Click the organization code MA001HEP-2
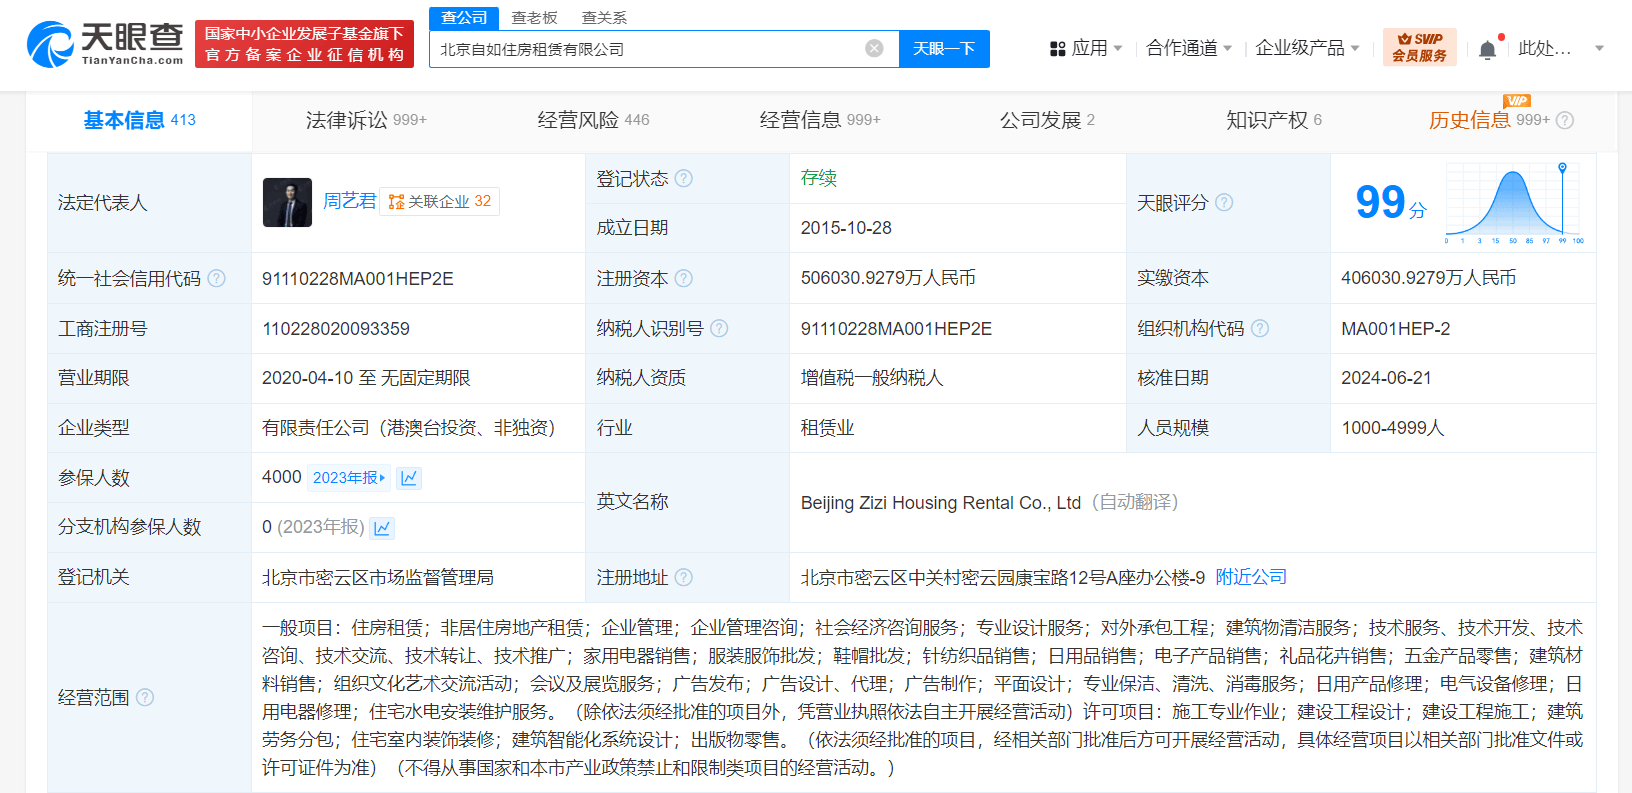 (1396, 328)
